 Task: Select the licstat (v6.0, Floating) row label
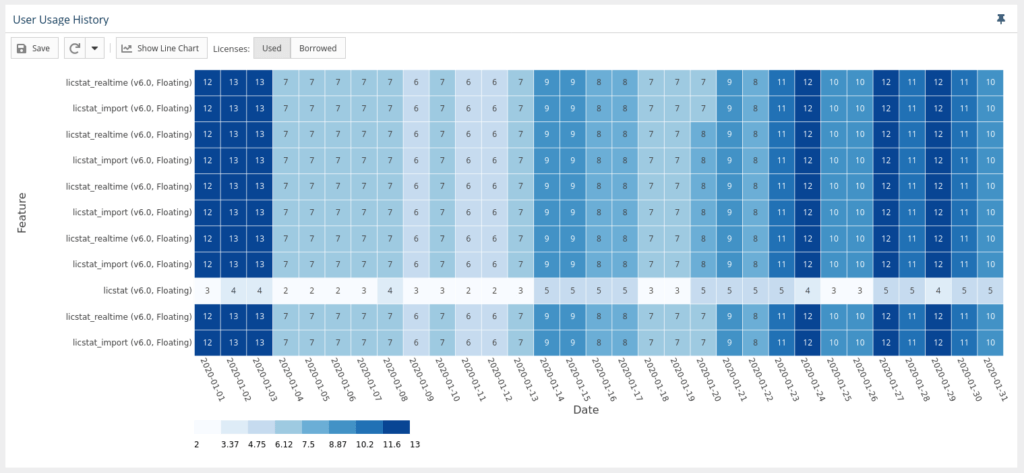(x=148, y=290)
